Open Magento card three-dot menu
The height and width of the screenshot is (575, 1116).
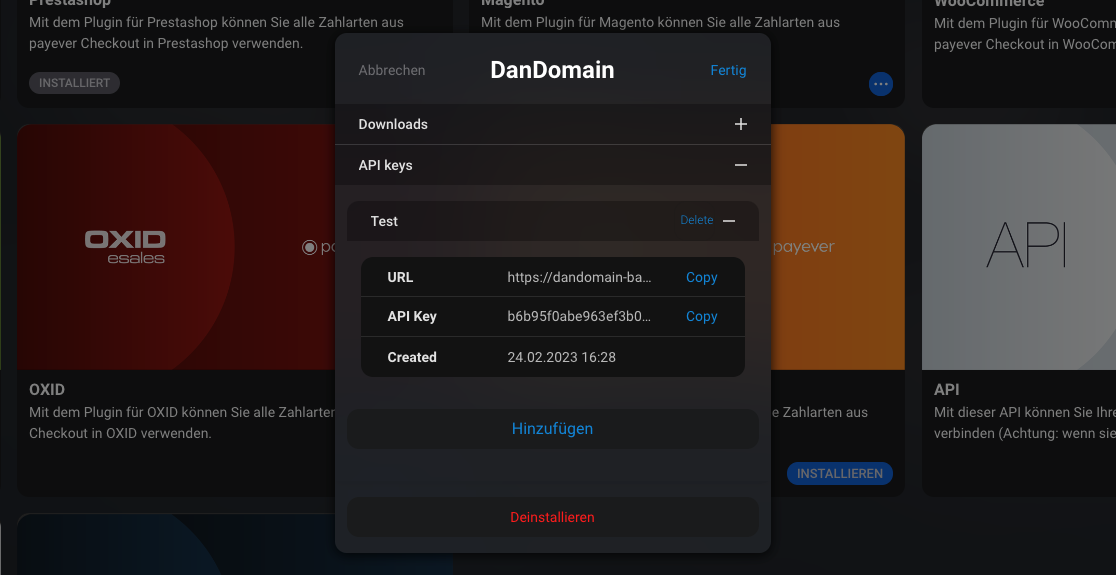[880, 84]
